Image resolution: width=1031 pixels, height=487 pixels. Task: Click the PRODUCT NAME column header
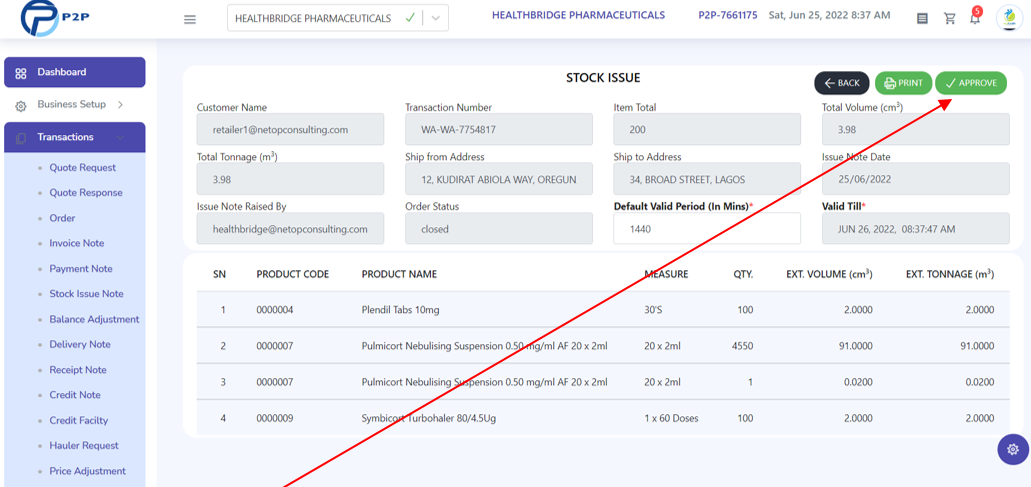pos(399,274)
